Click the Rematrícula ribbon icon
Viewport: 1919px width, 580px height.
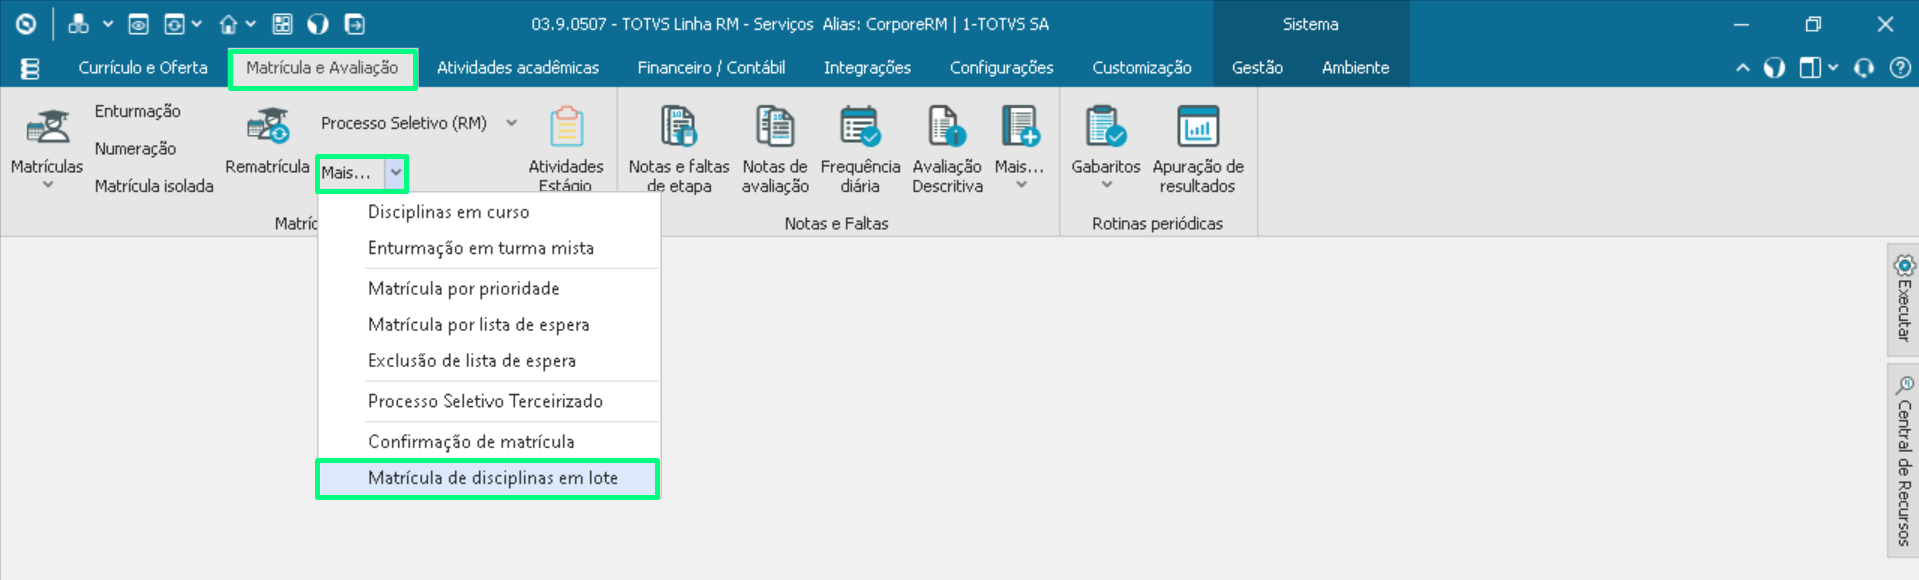[267, 128]
